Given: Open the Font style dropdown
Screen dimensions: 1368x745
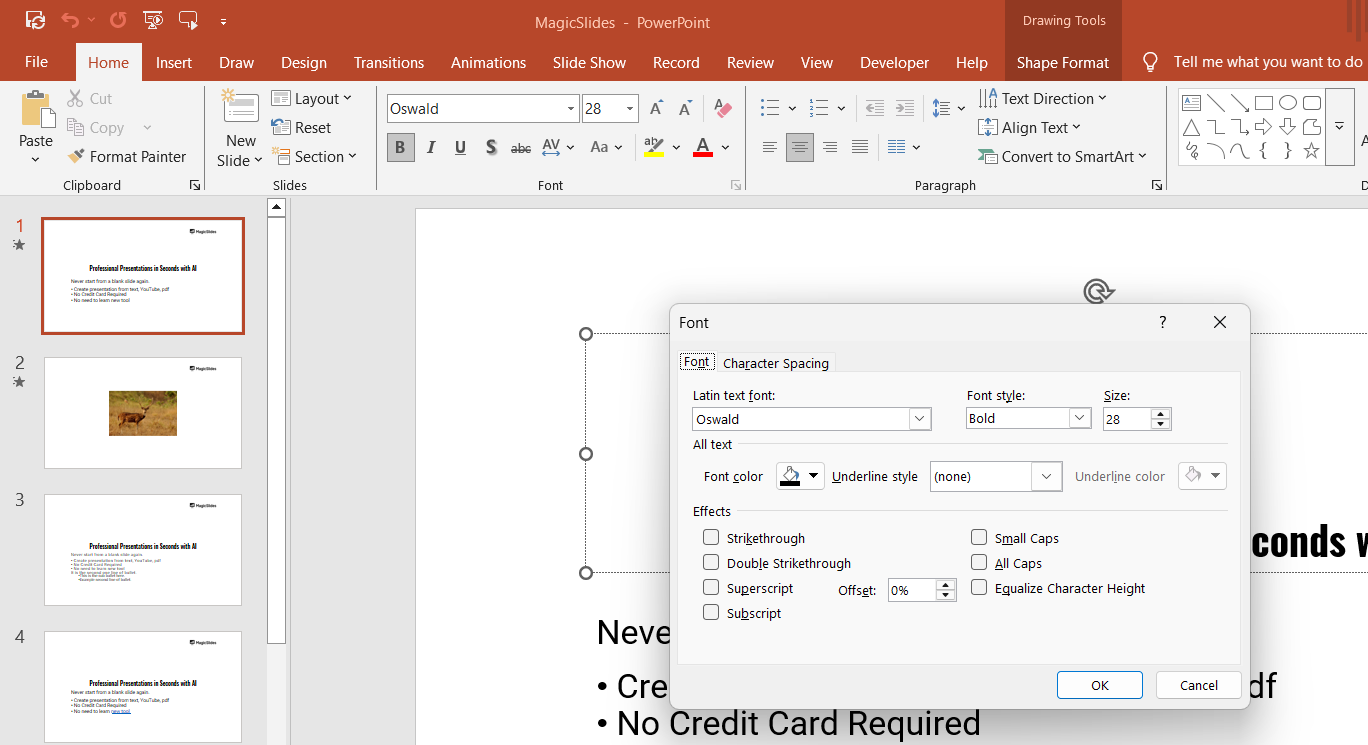Looking at the screenshot, I should [1079, 419].
